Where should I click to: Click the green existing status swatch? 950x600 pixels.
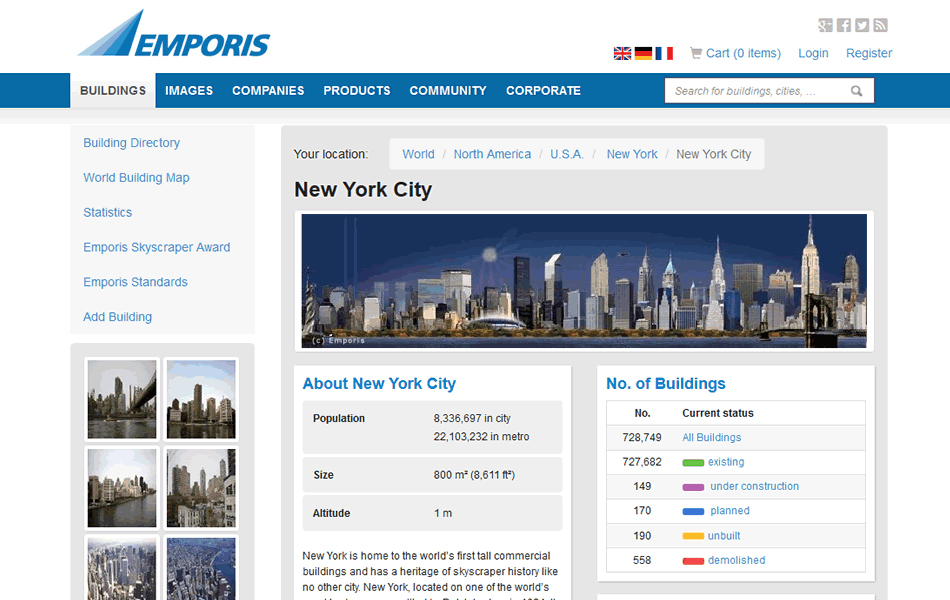[693, 463]
